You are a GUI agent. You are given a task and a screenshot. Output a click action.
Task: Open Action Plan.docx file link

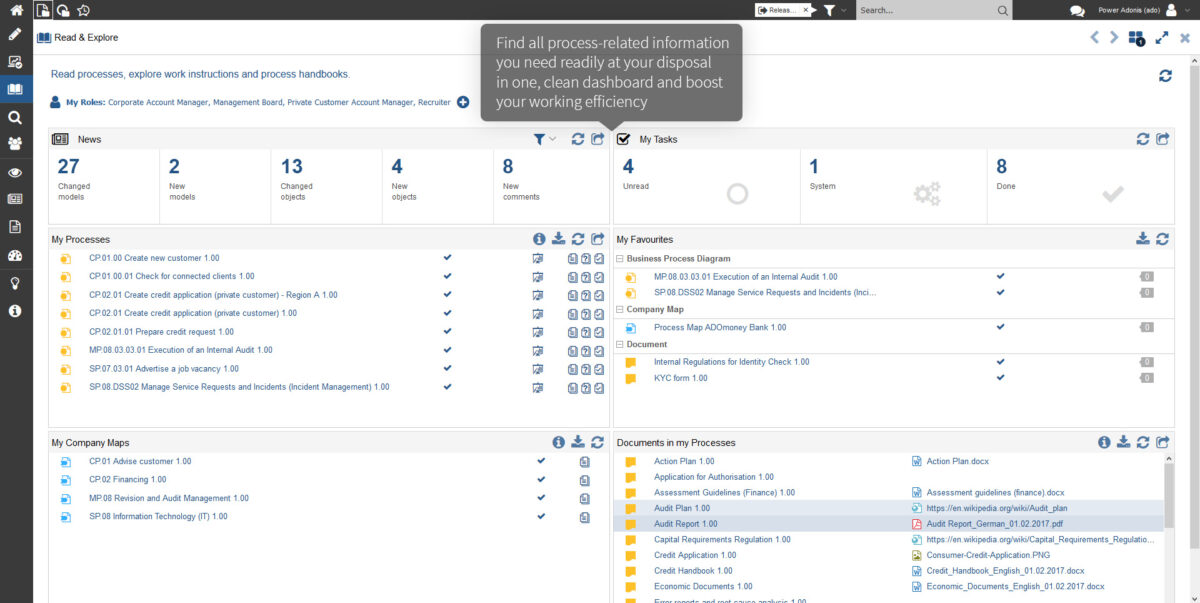coord(957,461)
